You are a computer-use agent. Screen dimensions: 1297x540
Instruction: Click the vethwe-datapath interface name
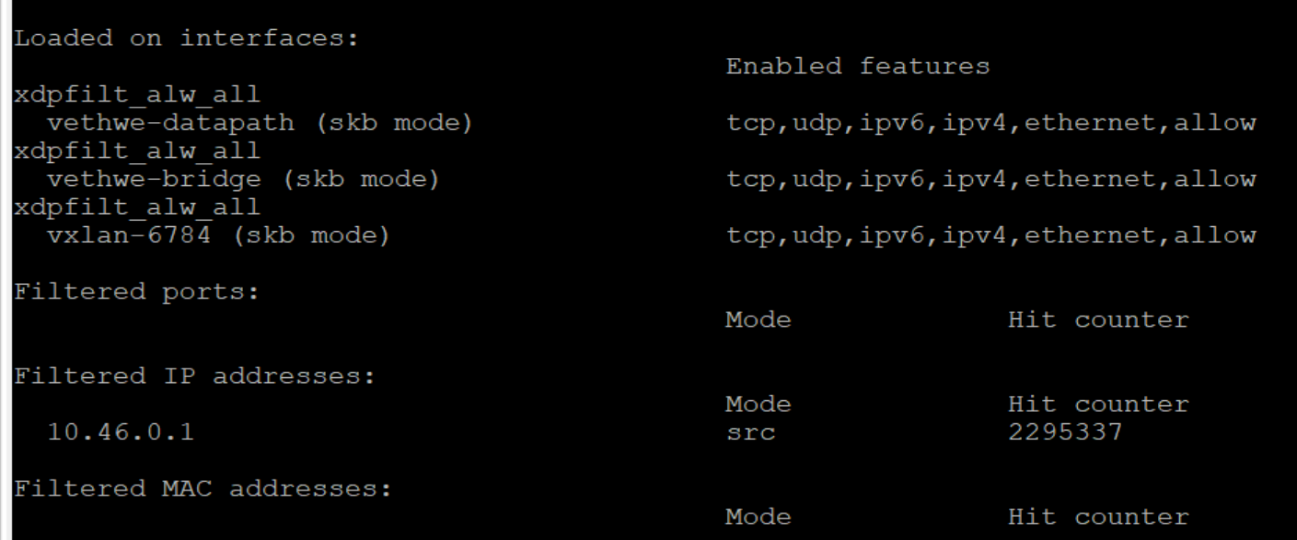tap(171, 123)
